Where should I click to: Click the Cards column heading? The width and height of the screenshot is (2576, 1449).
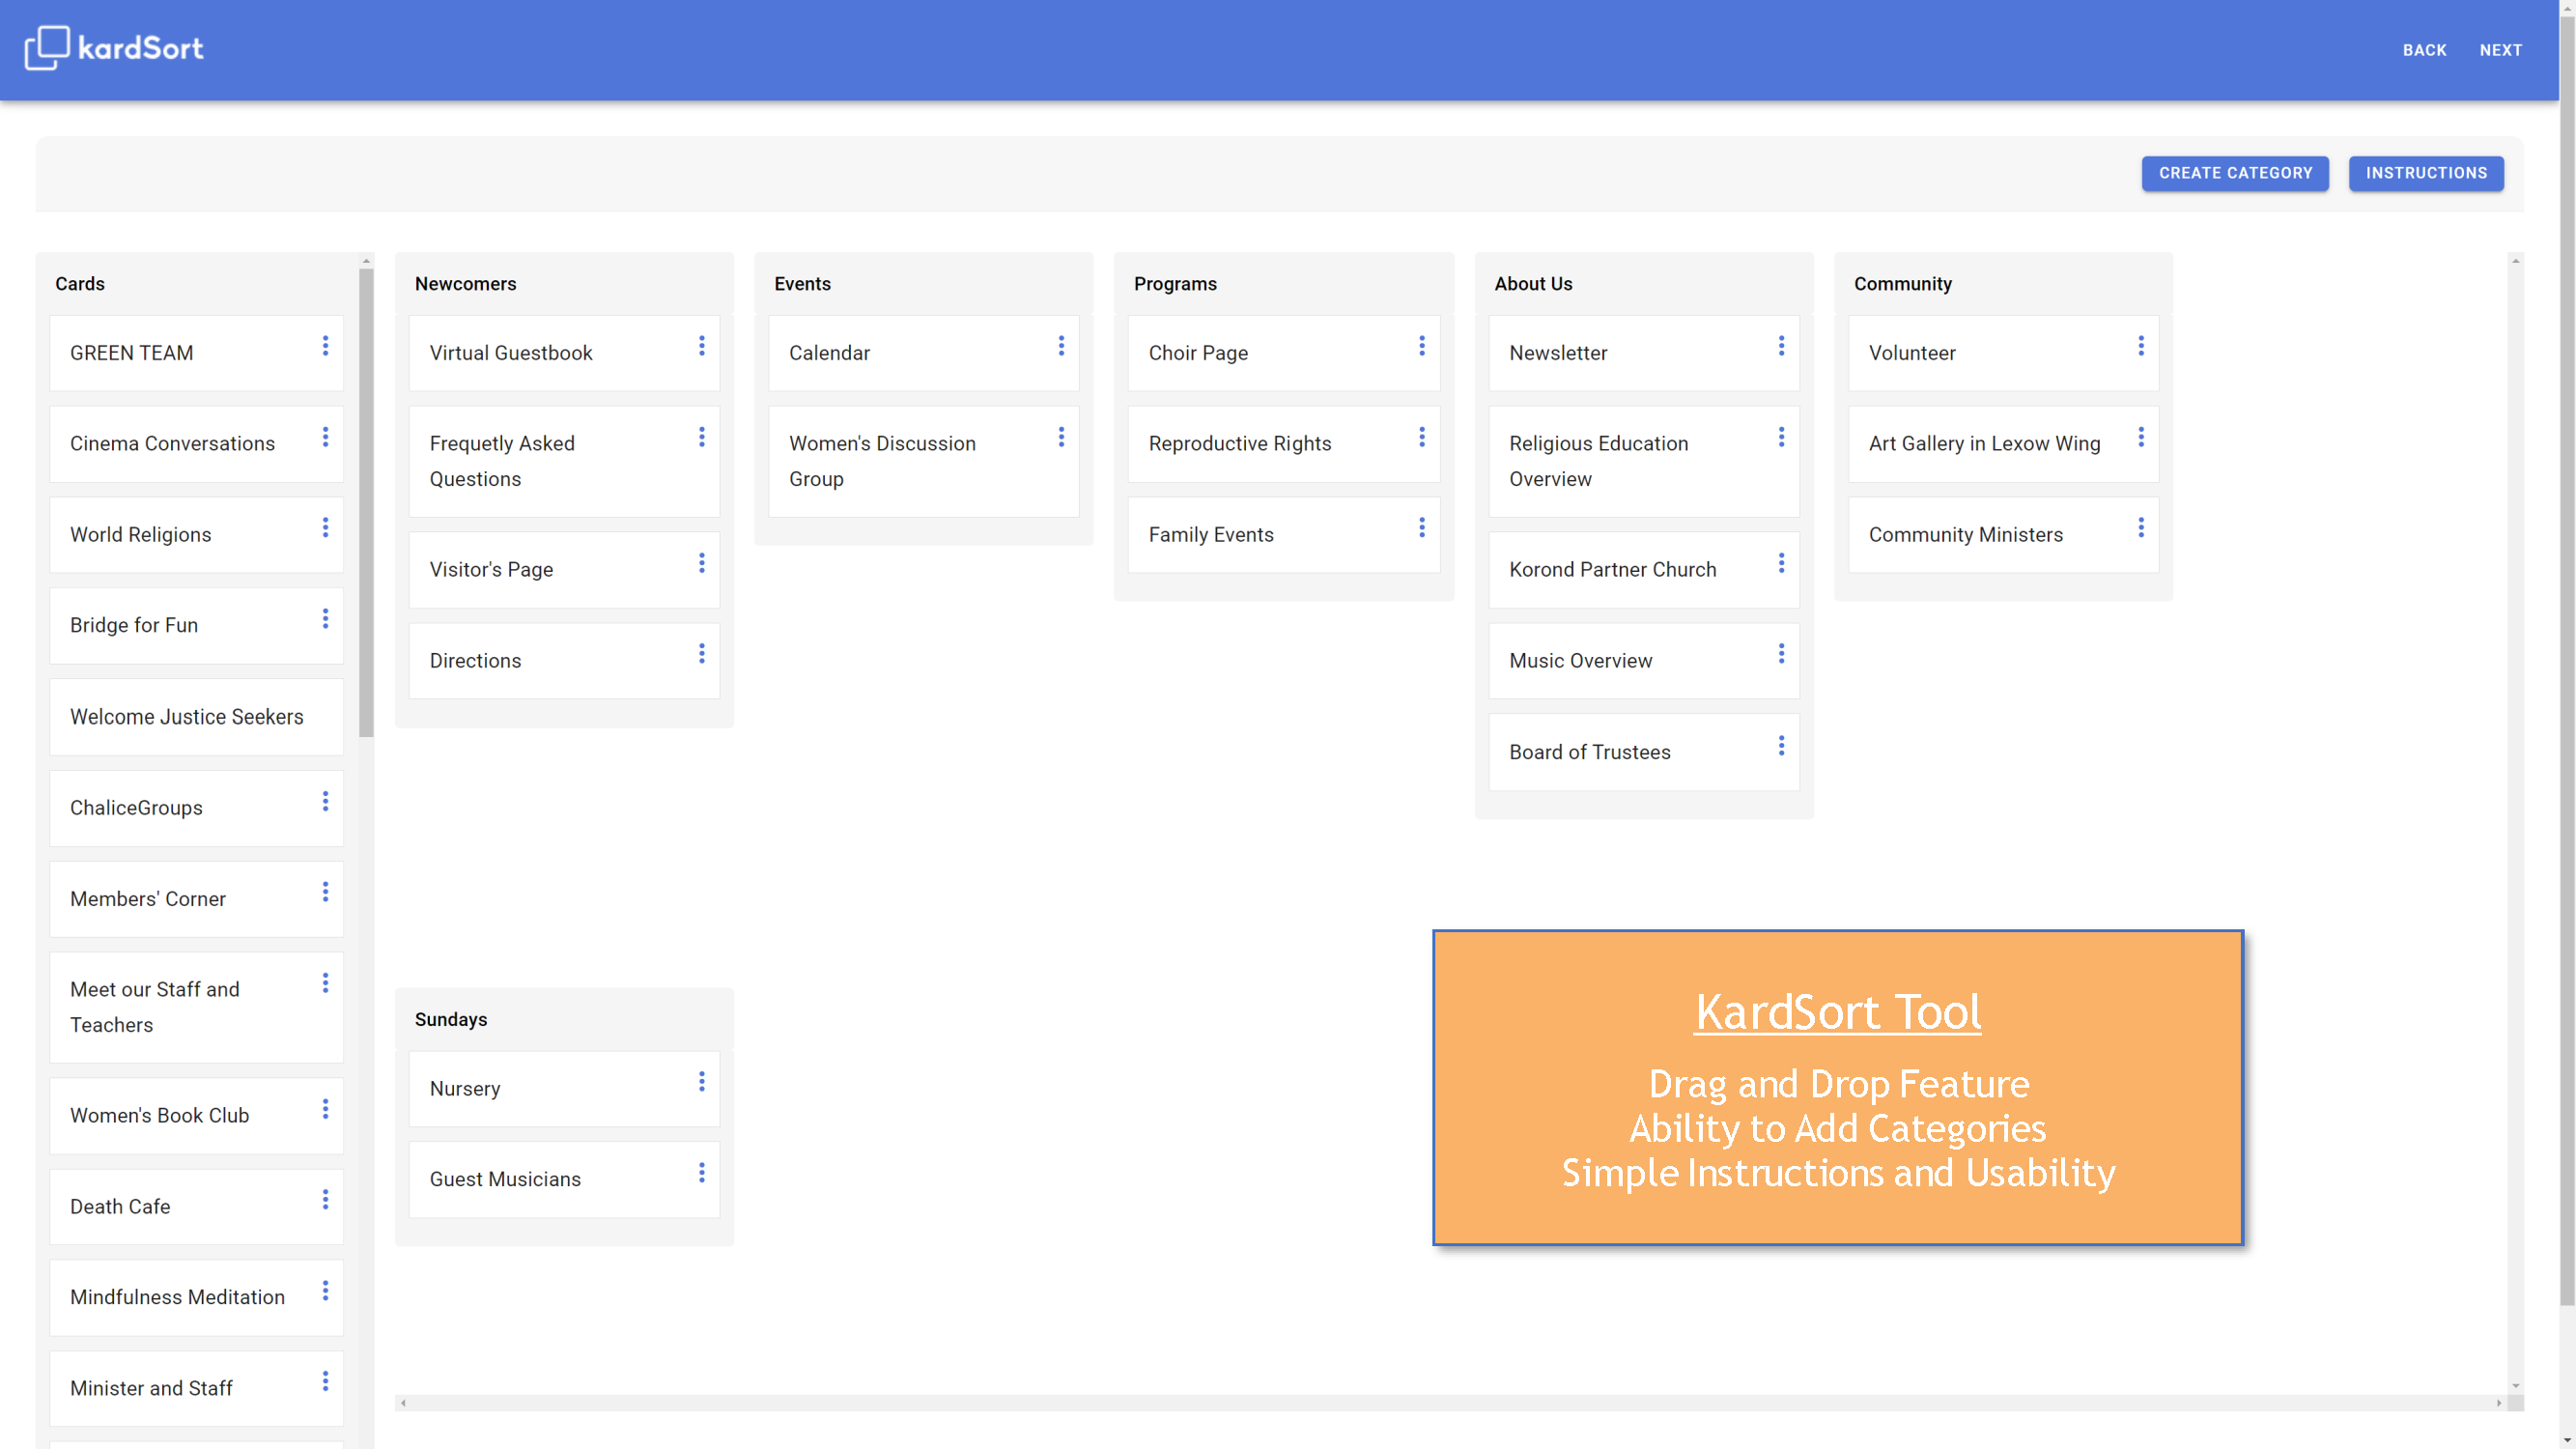80,284
